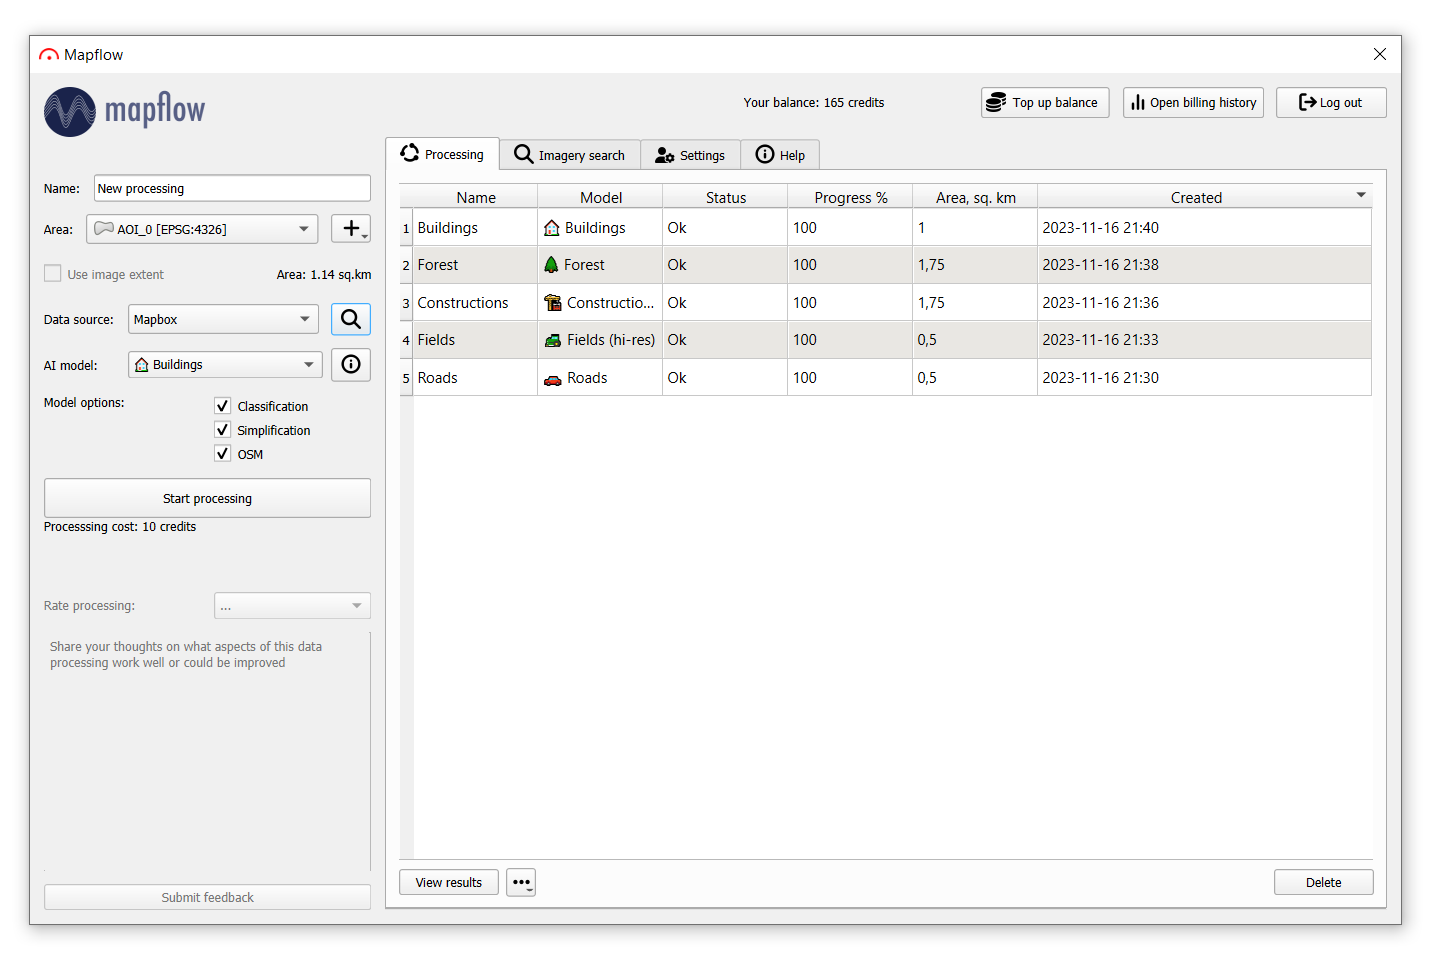Click Top up balance button
1438x961 pixels.
[1045, 103]
